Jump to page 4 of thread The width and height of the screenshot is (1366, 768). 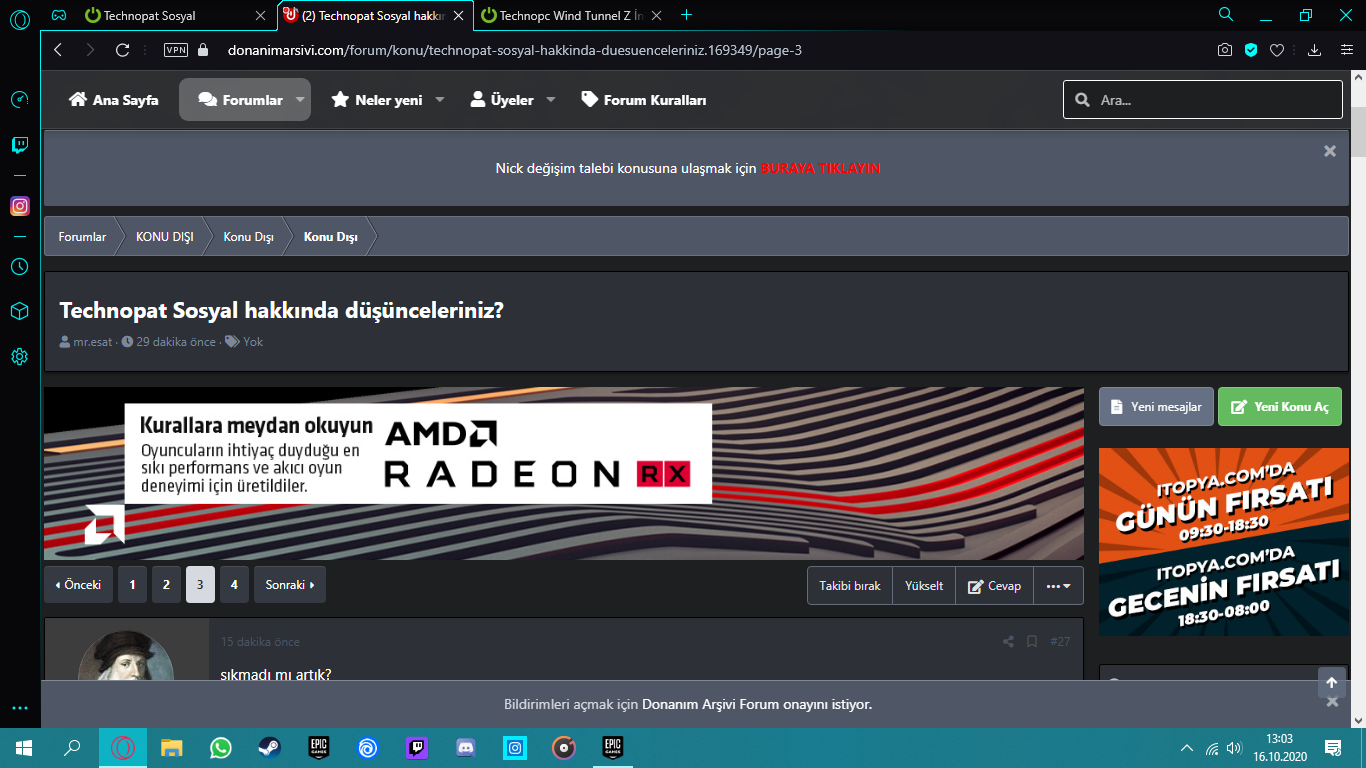tap(234, 585)
